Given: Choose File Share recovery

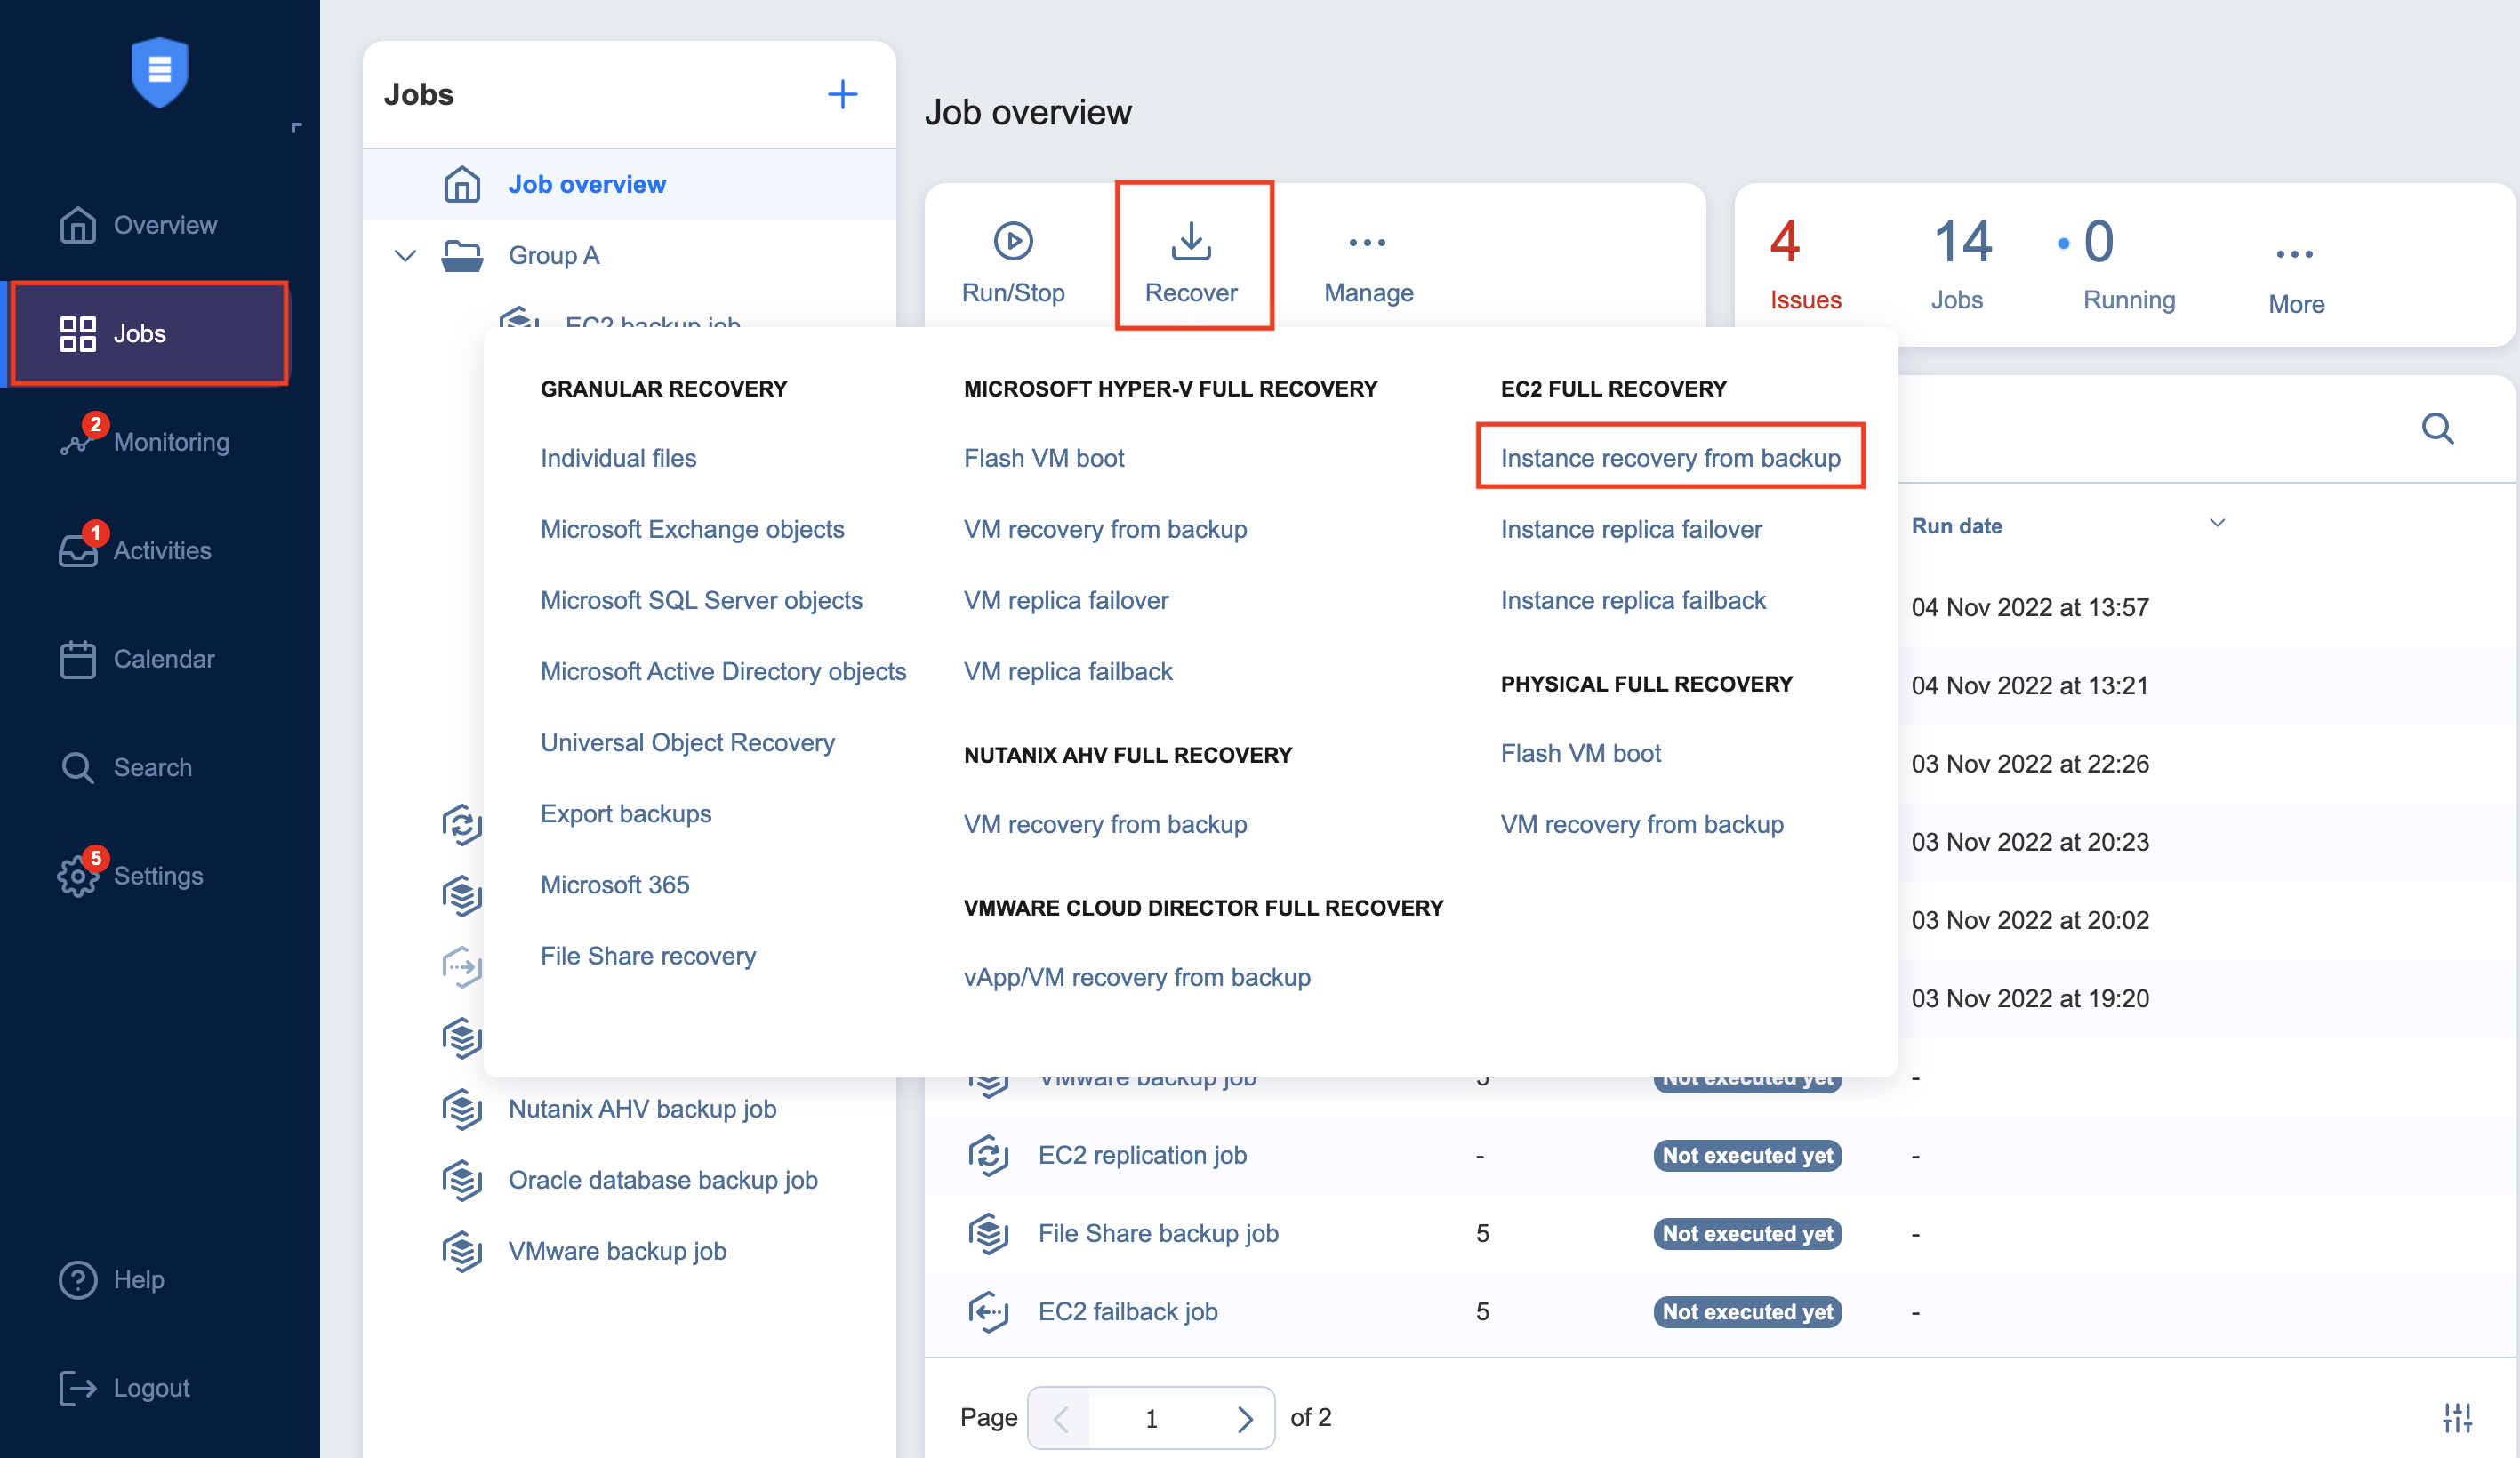Looking at the screenshot, I should click(x=647, y=955).
